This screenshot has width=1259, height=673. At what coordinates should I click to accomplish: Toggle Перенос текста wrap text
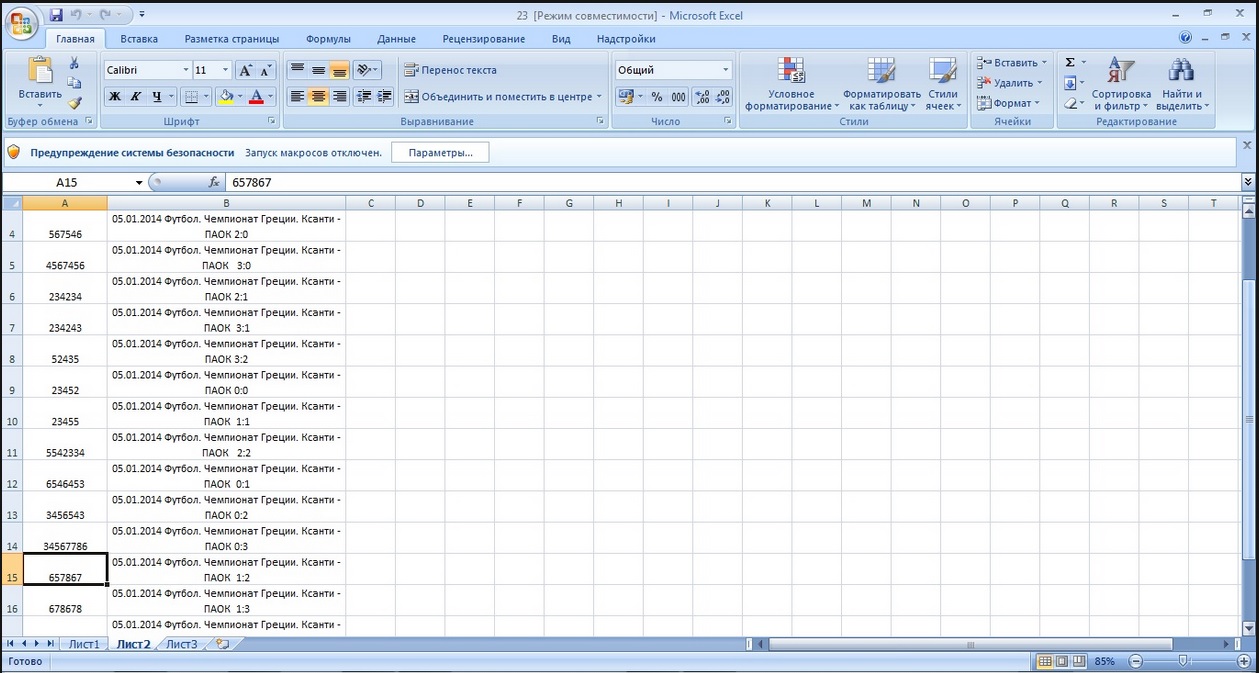(450, 70)
